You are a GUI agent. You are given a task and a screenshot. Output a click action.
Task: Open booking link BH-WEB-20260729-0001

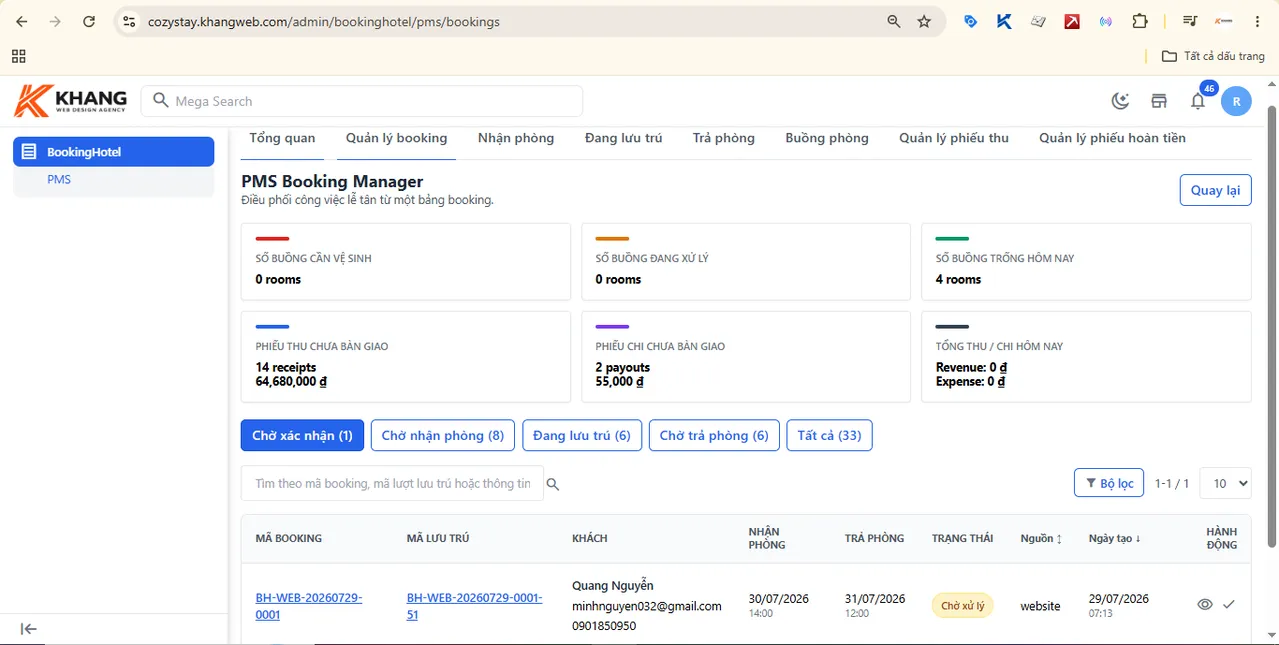(x=309, y=606)
